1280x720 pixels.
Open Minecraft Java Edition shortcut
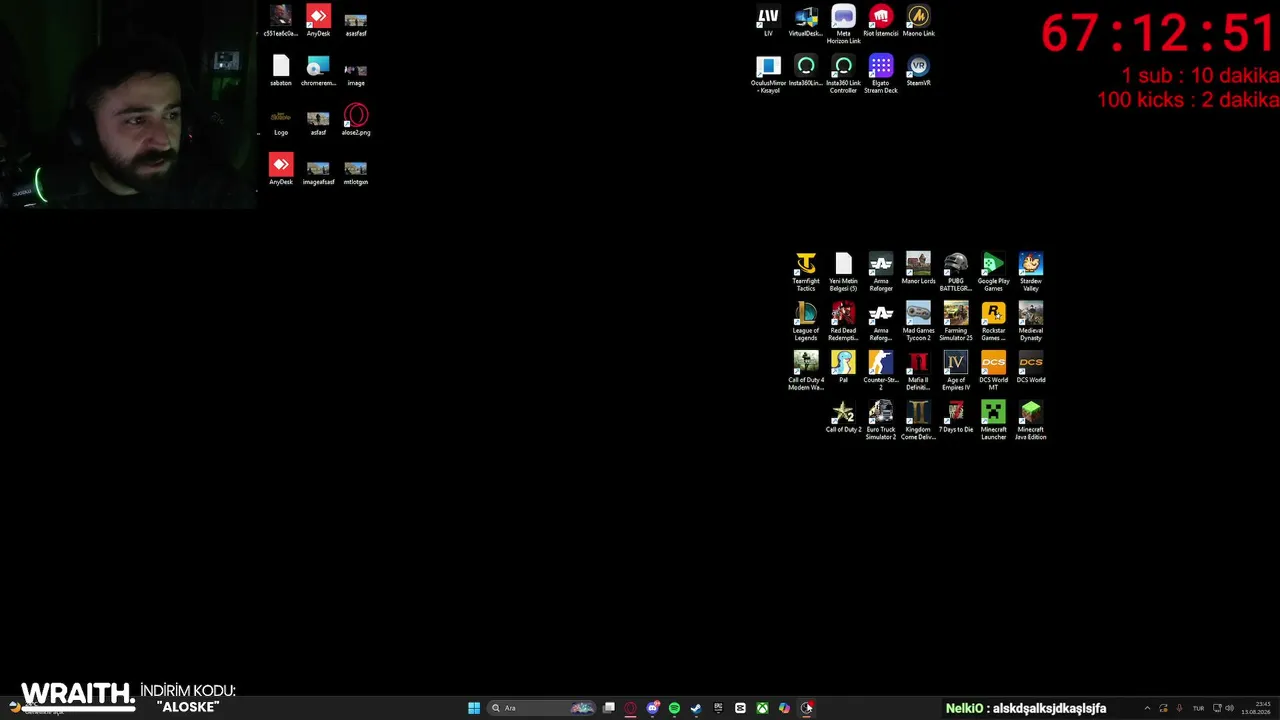(x=1031, y=421)
